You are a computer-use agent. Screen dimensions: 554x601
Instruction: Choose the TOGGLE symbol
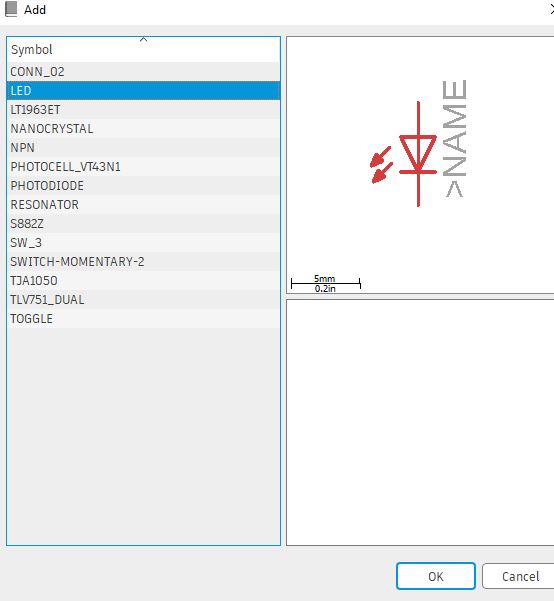click(x=143, y=318)
